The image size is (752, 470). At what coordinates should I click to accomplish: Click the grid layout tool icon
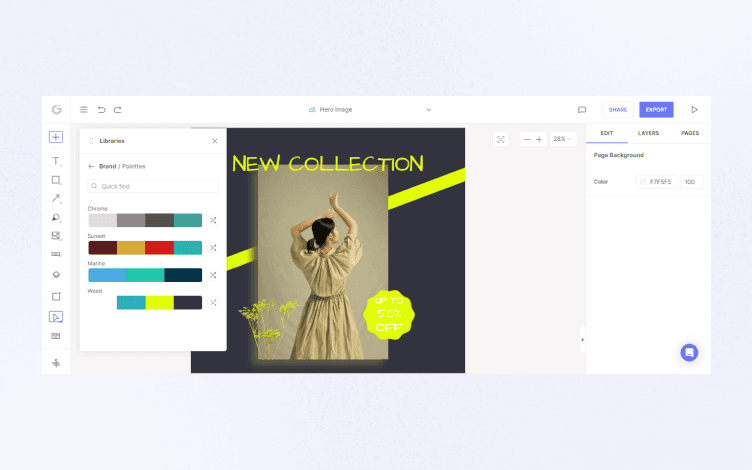[56, 336]
